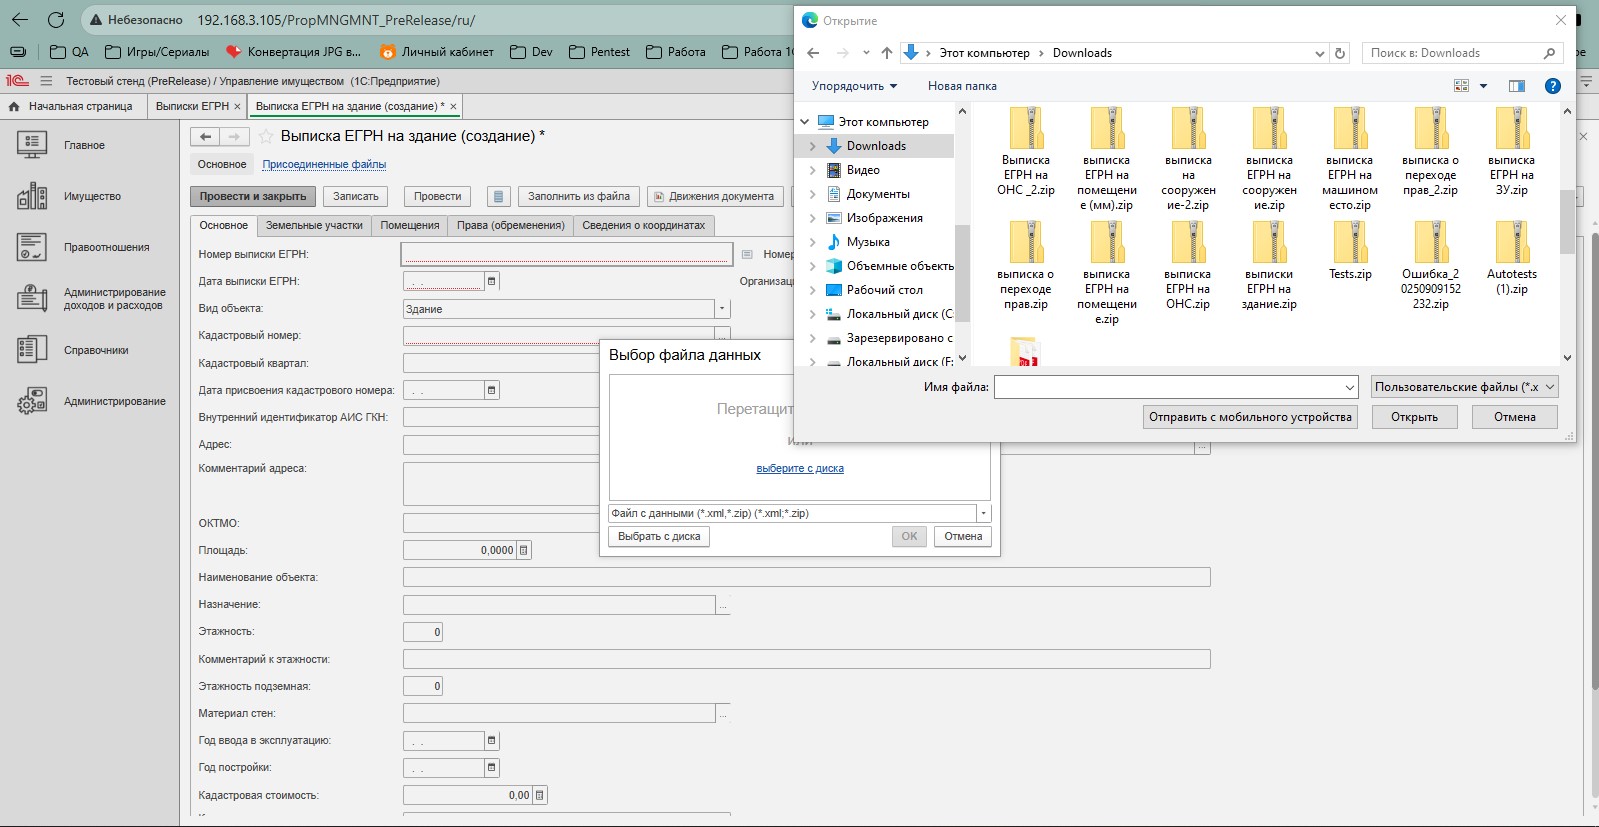Screen dimensions: 1599x827
Task: Go up one folder level in file dialog
Action: coord(886,53)
